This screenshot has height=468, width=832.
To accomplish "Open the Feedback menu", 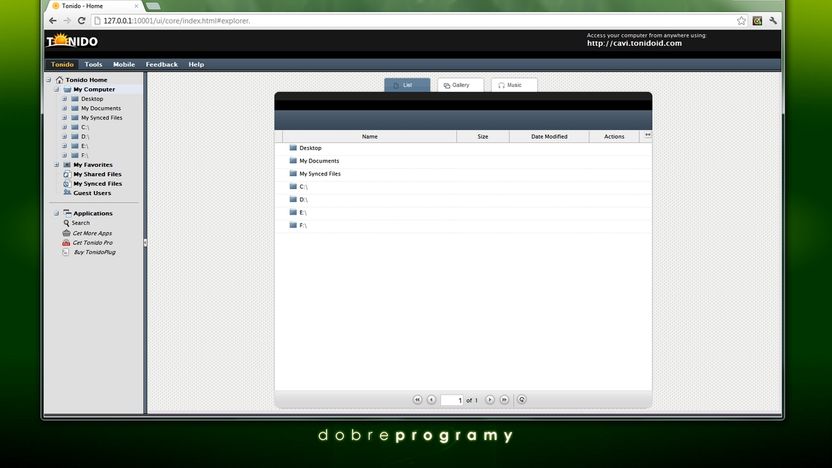I will pyautogui.click(x=162, y=64).
